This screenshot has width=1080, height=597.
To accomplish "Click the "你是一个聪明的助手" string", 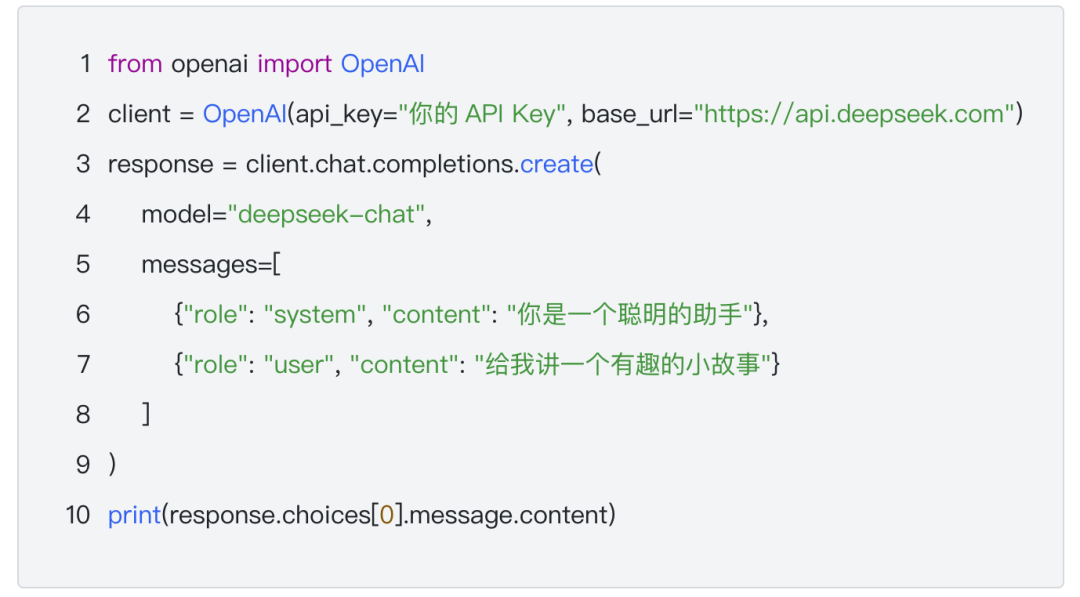I will [x=631, y=314].
